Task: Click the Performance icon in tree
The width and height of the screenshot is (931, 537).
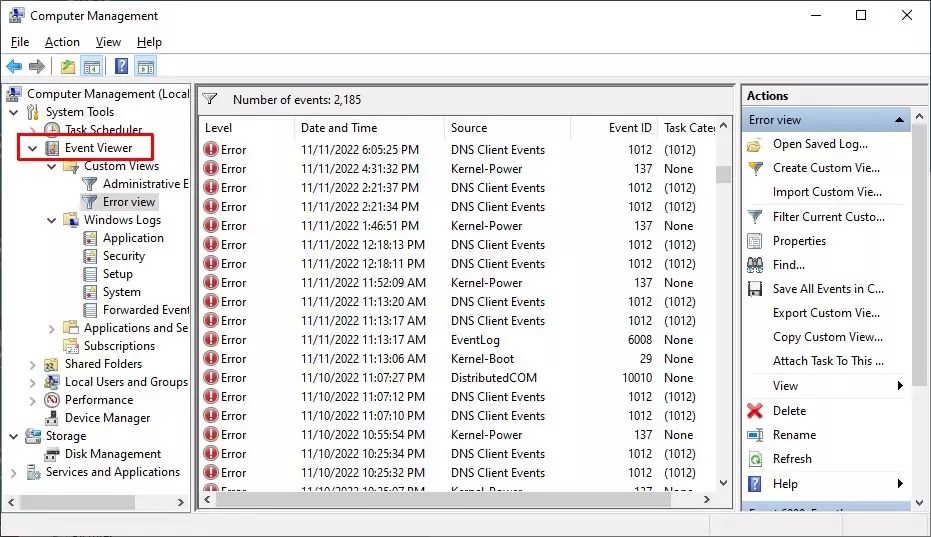Action: 52,400
